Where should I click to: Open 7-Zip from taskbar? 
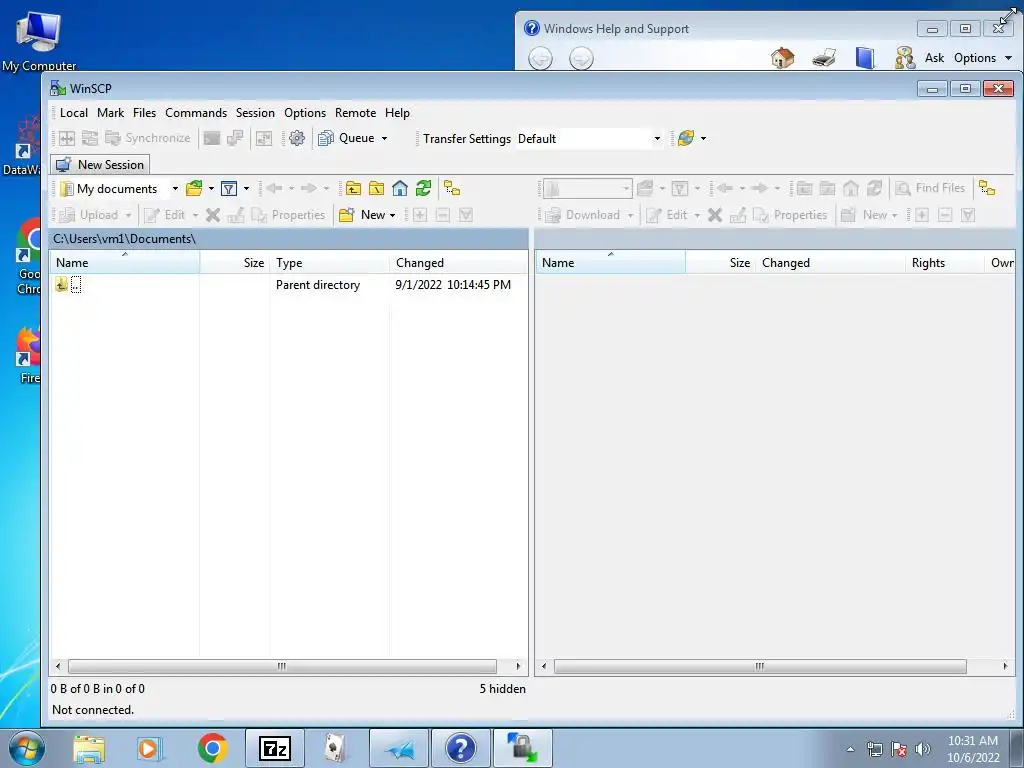click(275, 748)
